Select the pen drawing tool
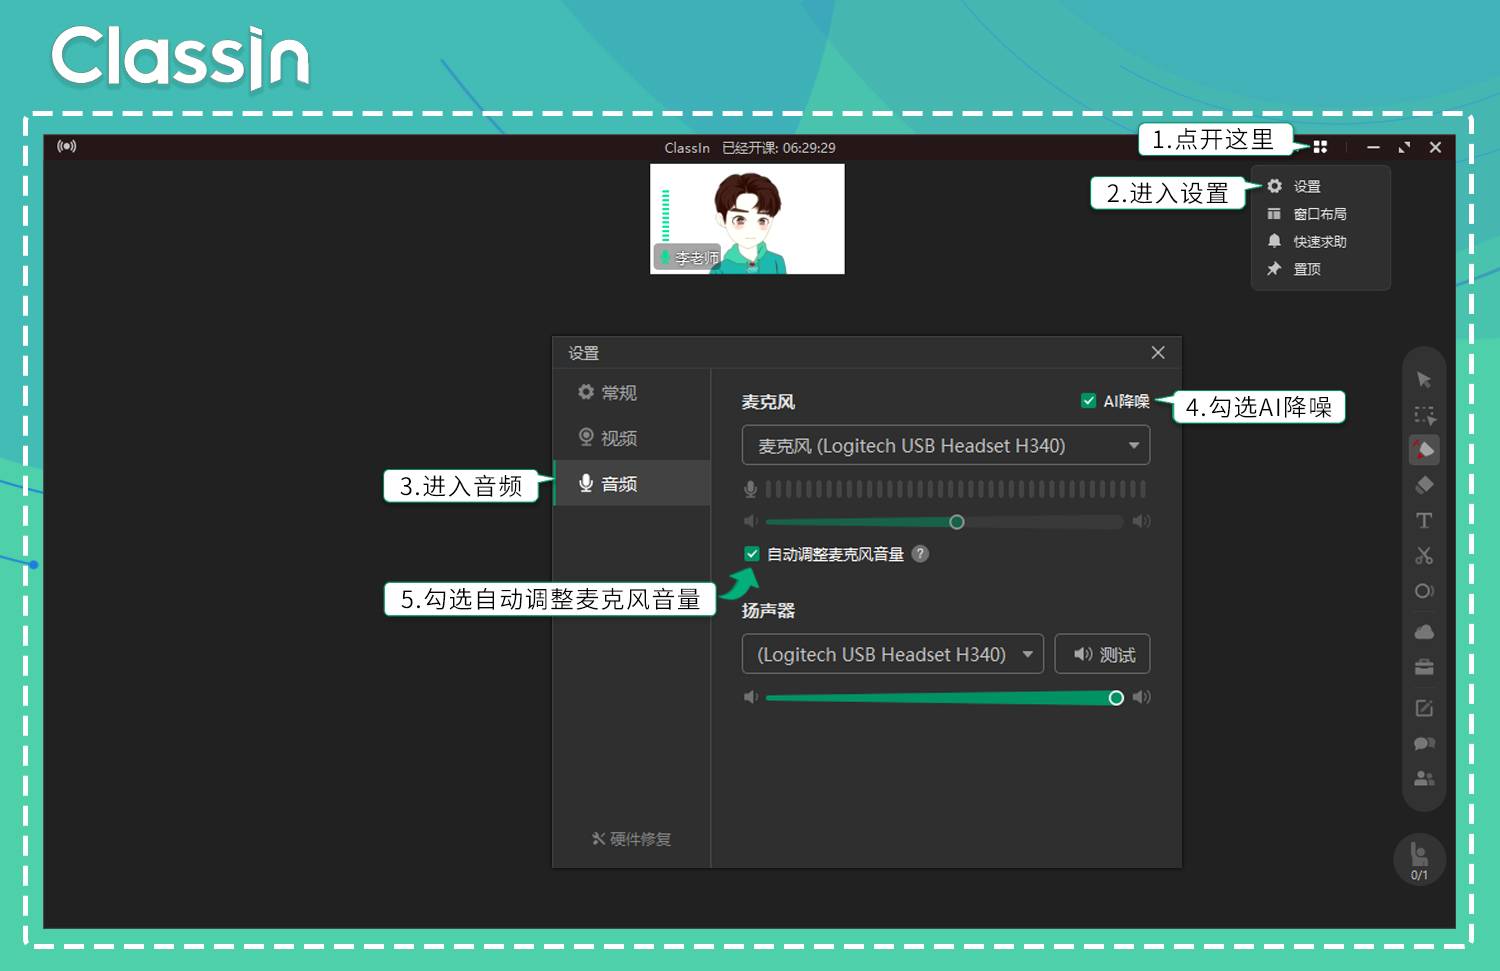Screen dimensions: 1500x971 pyautogui.click(x=1424, y=450)
